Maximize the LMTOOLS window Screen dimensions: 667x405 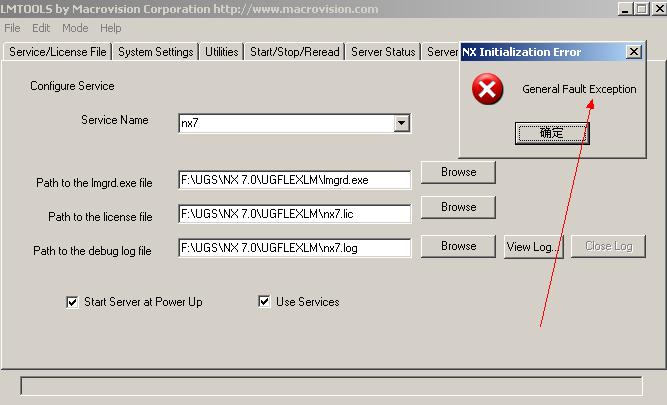(641, 9)
